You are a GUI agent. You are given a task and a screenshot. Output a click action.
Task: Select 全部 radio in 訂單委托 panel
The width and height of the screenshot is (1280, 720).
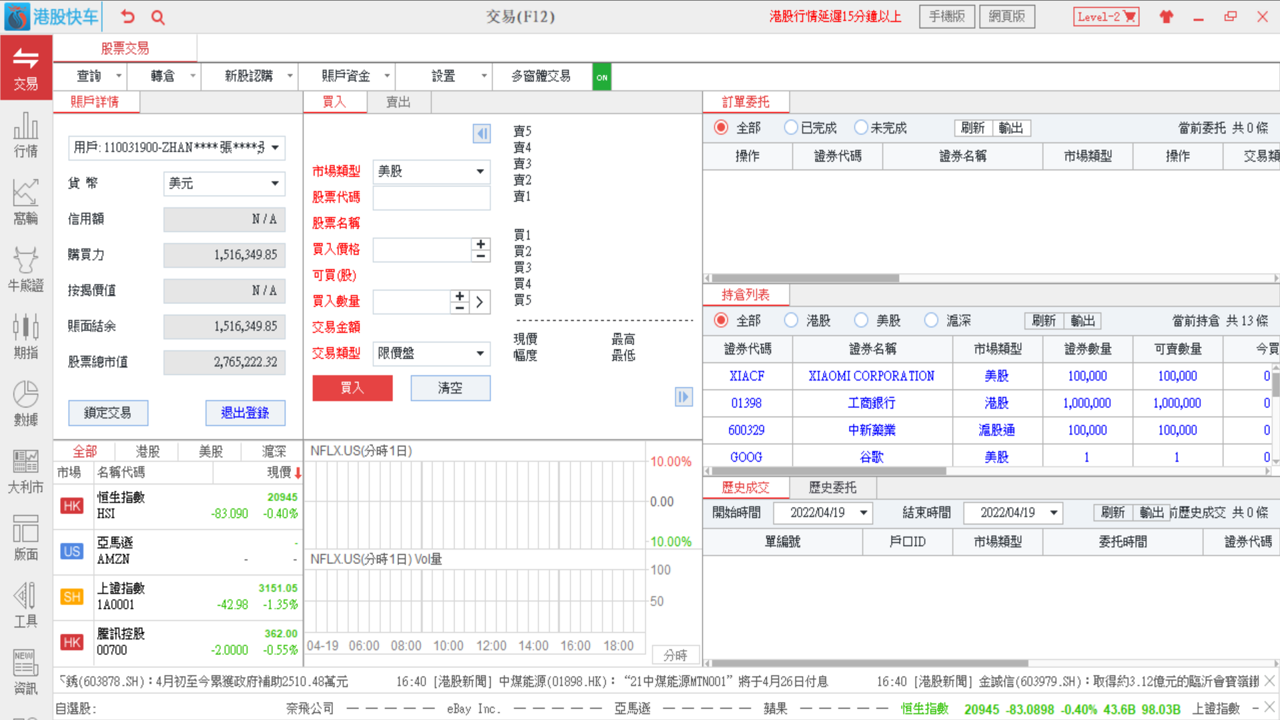pyautogui.click(x=721, y=128)
